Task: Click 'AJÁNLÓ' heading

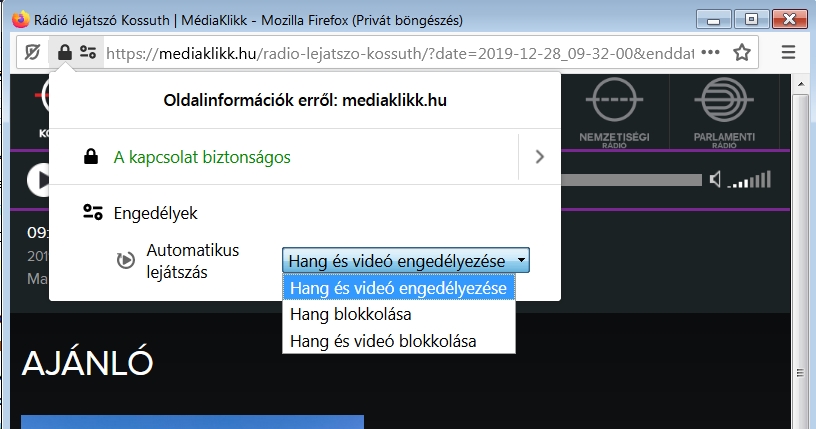Action: [87, 362]
